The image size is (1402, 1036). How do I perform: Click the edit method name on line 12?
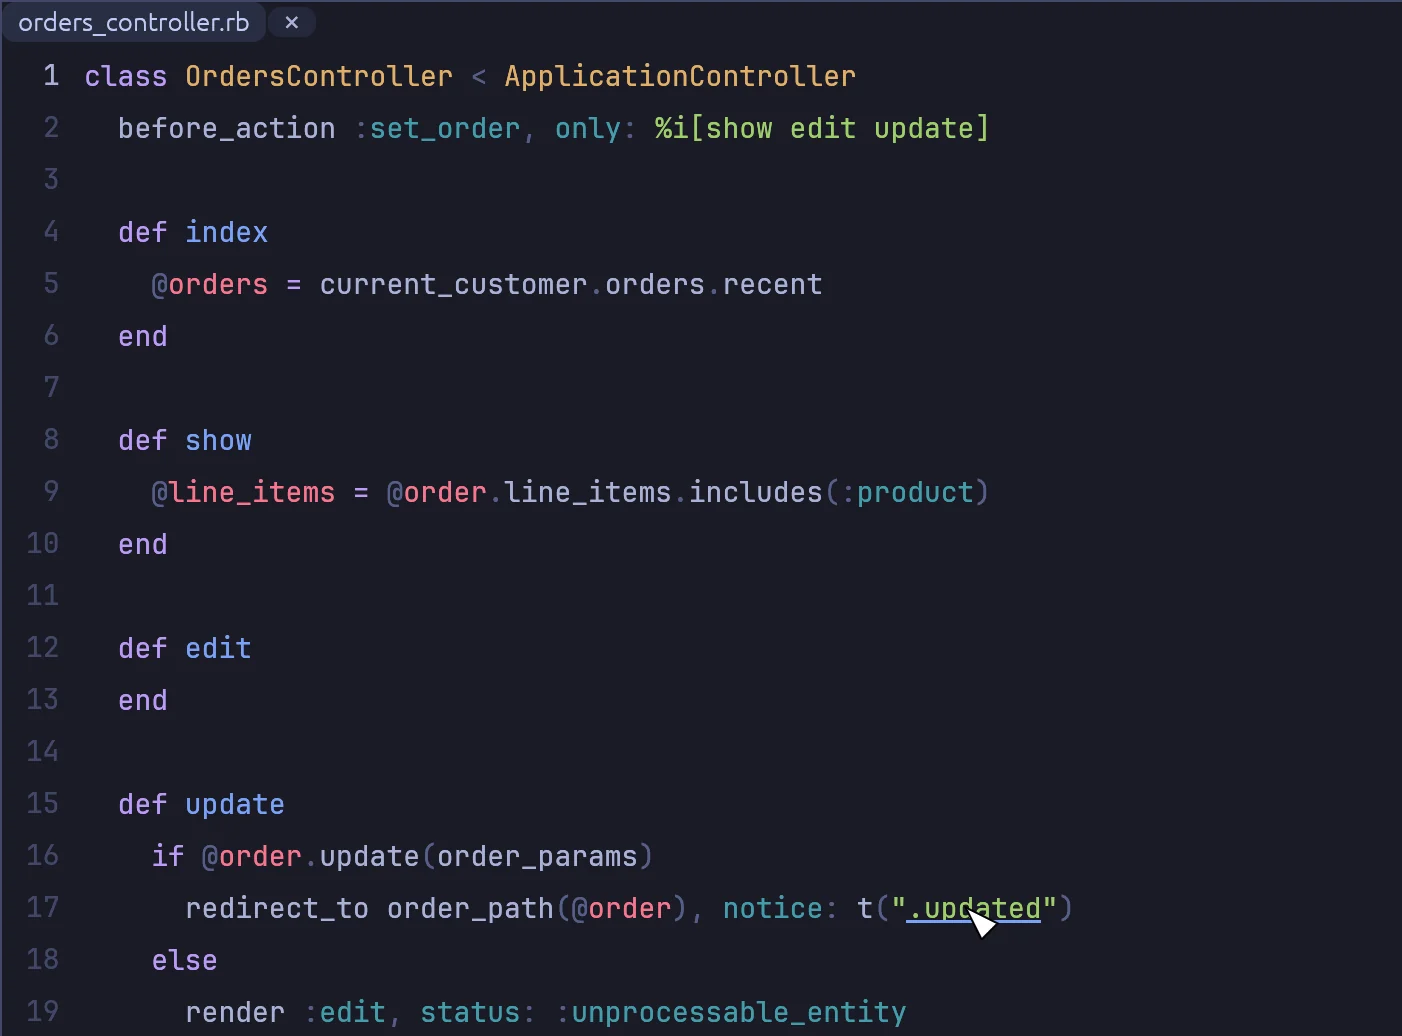pyautogui.click(x=218, y=648)
